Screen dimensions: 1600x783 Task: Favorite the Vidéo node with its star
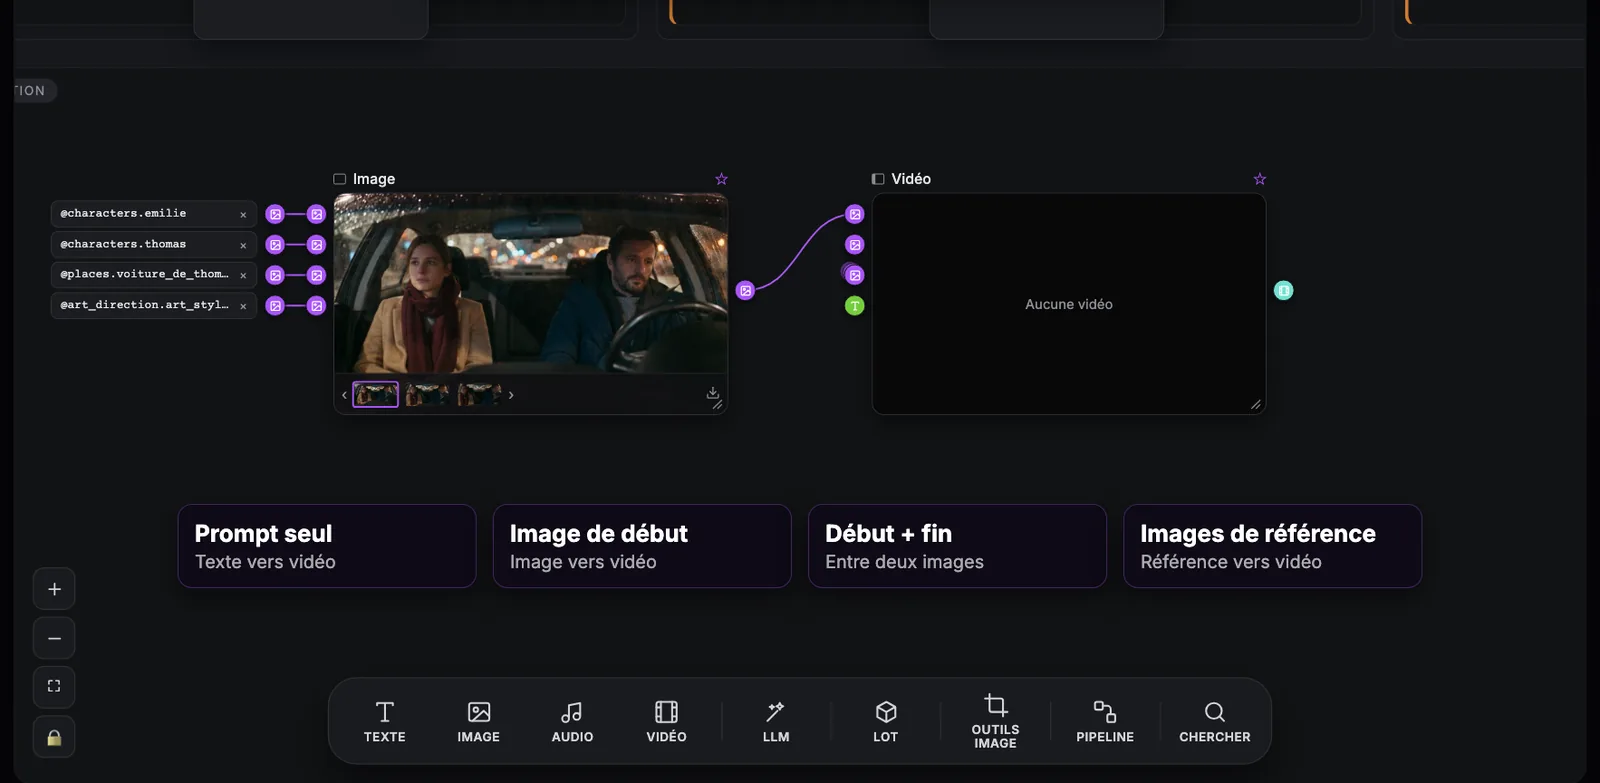coord(1260,179)
